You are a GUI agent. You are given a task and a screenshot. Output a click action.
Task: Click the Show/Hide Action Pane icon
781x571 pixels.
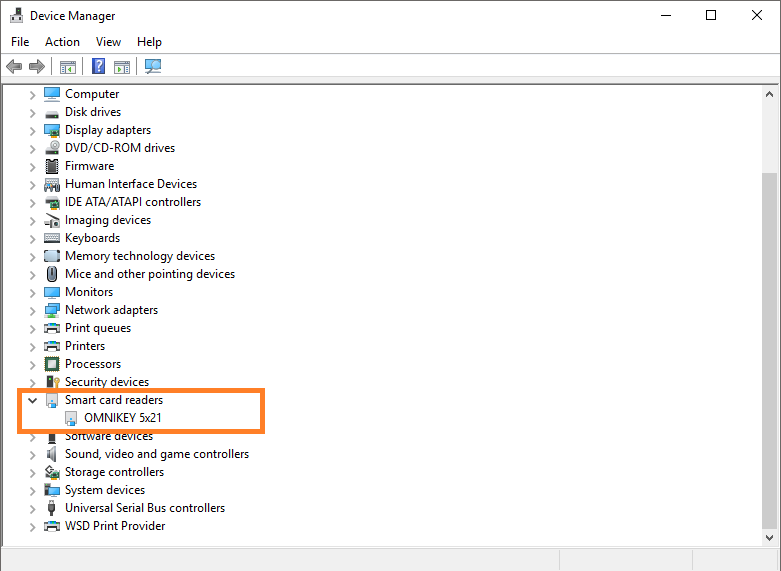pyautogui.click(x=122, y=67)
